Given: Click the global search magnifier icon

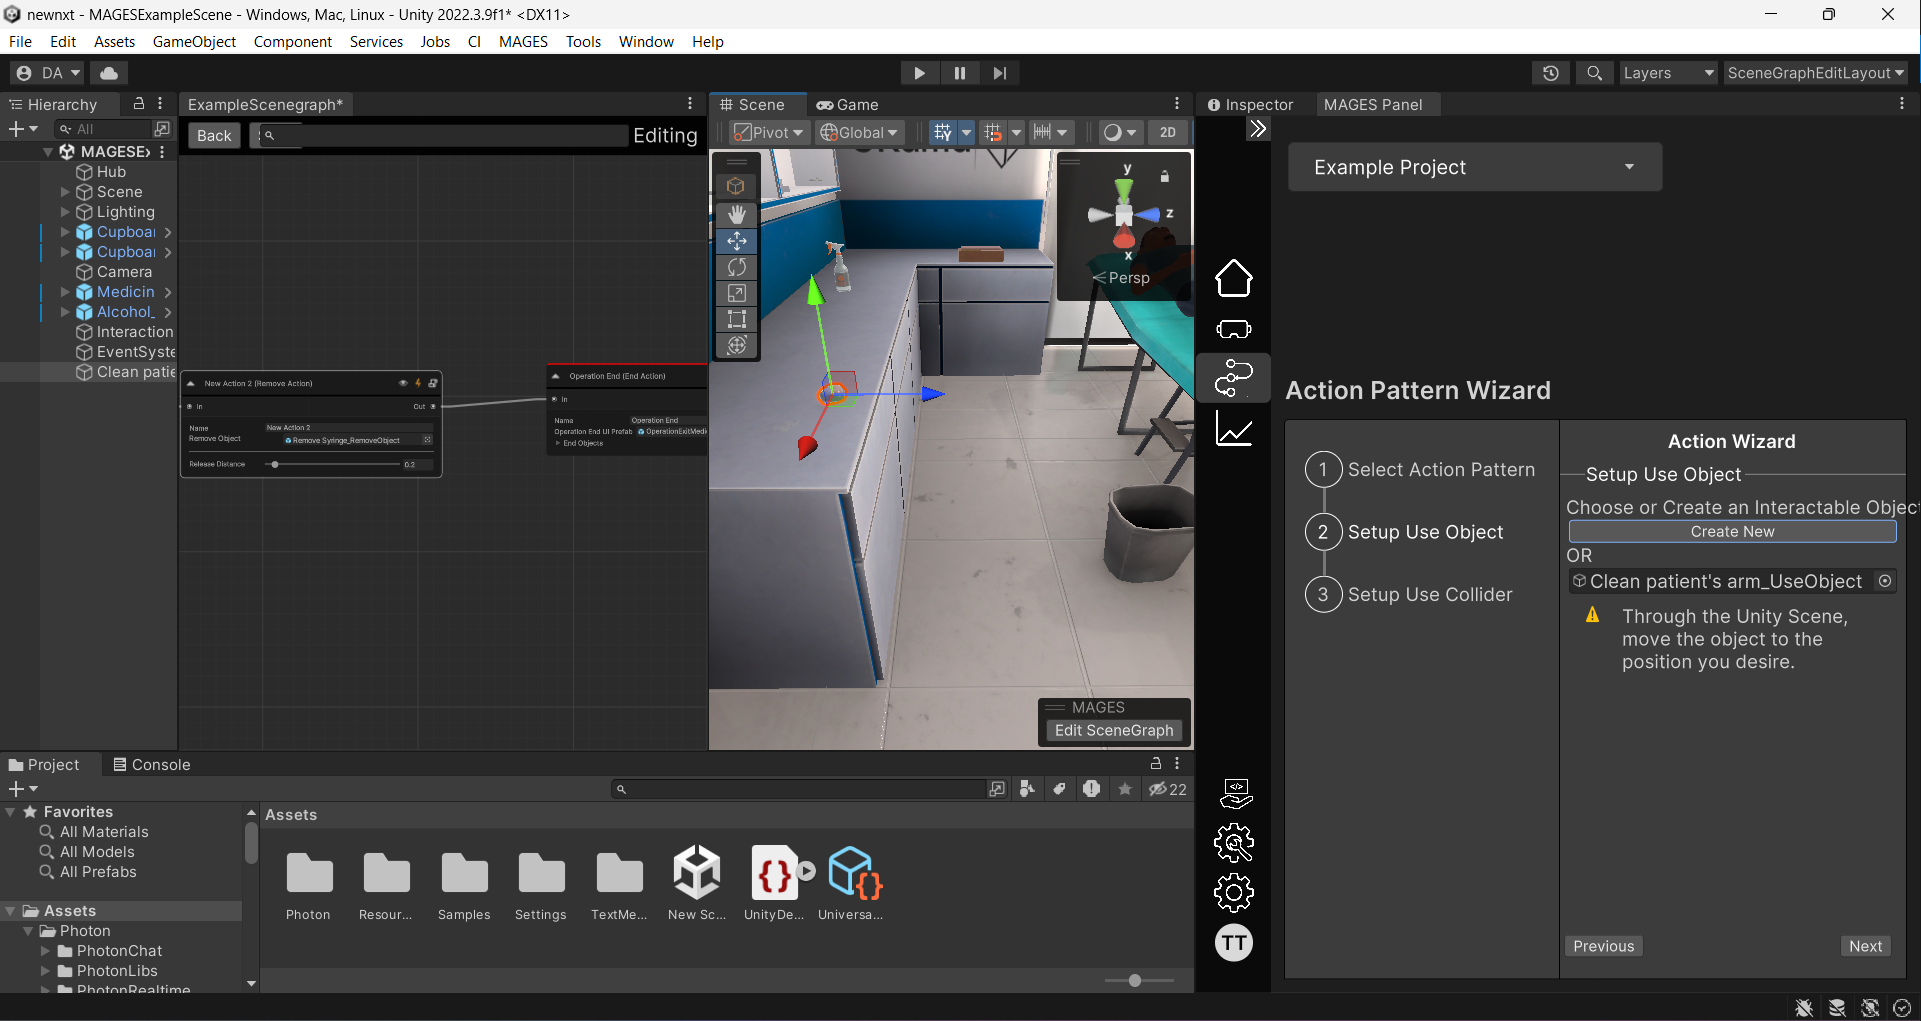Looking at the screenshot, I should coord(1595,73).
